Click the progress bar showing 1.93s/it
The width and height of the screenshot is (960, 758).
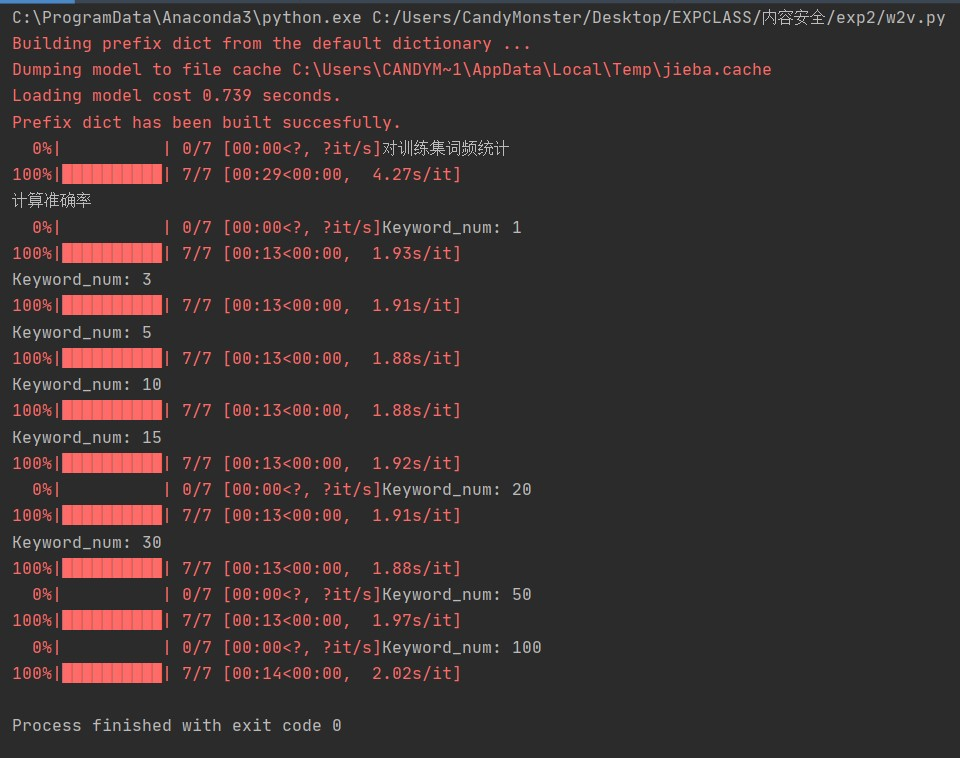112,254
